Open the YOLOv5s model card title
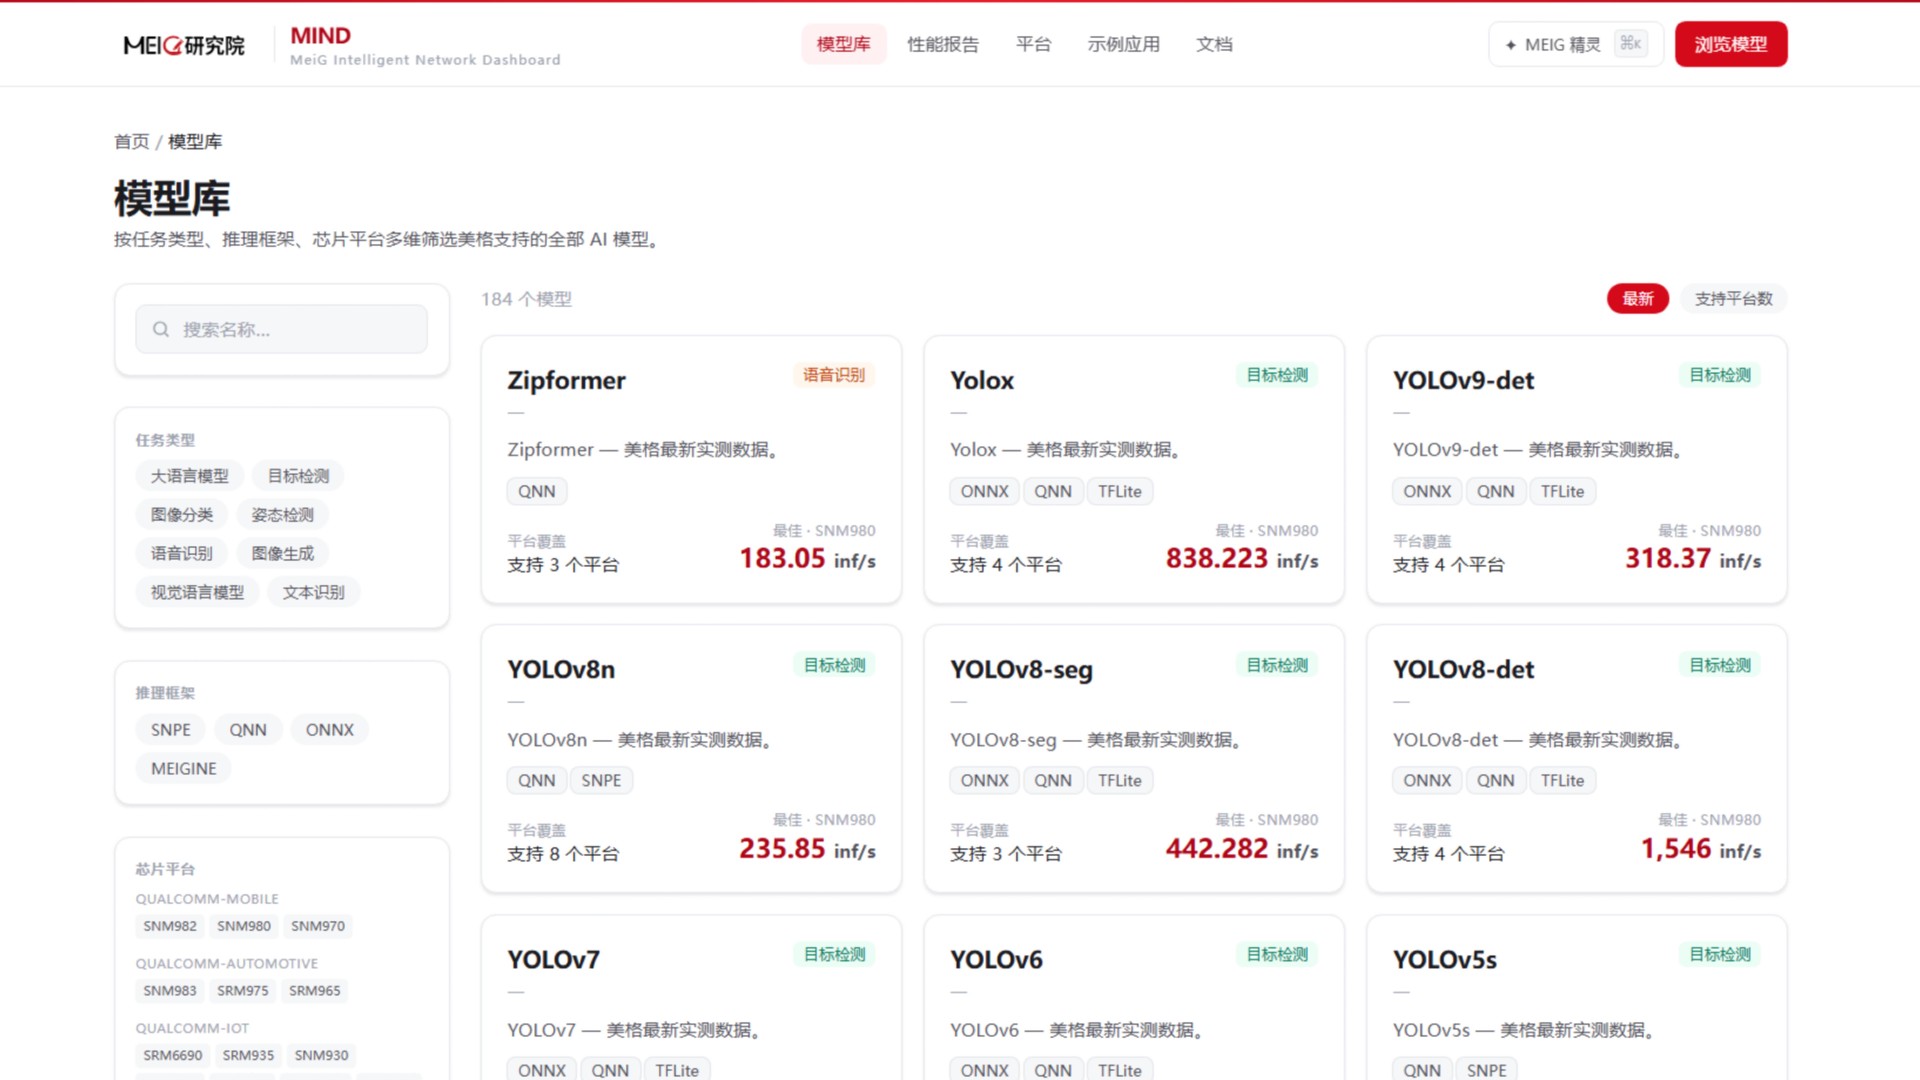The image size is (1920, 1080). (1445, 959)
